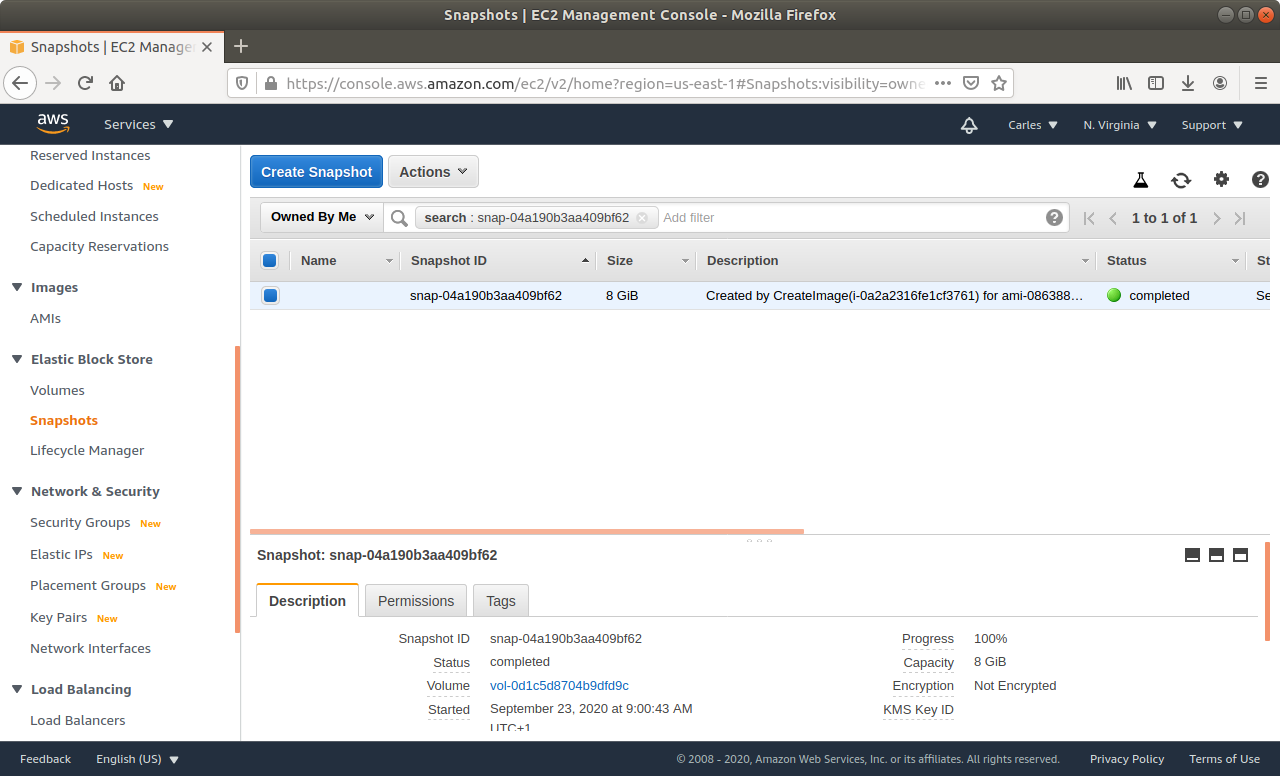The height and width of the screenshot is (776, 1280).
Task: Reload the page in Firefox
Action: click(x=85, y=83)
